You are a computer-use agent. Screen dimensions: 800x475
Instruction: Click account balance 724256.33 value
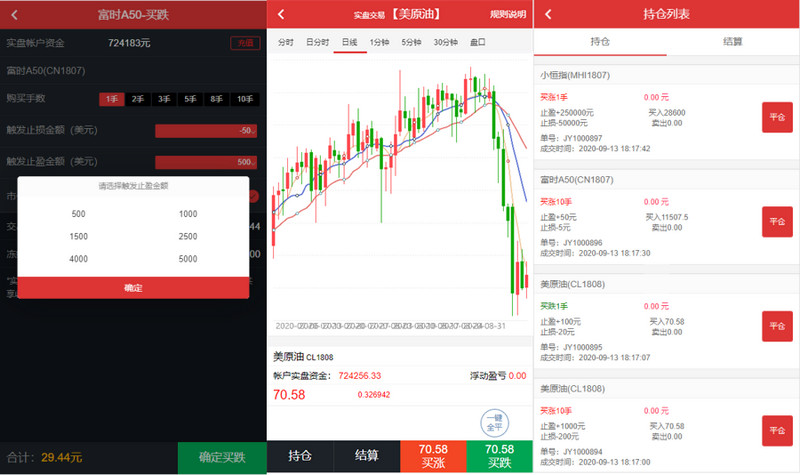(x=360, y=376)
